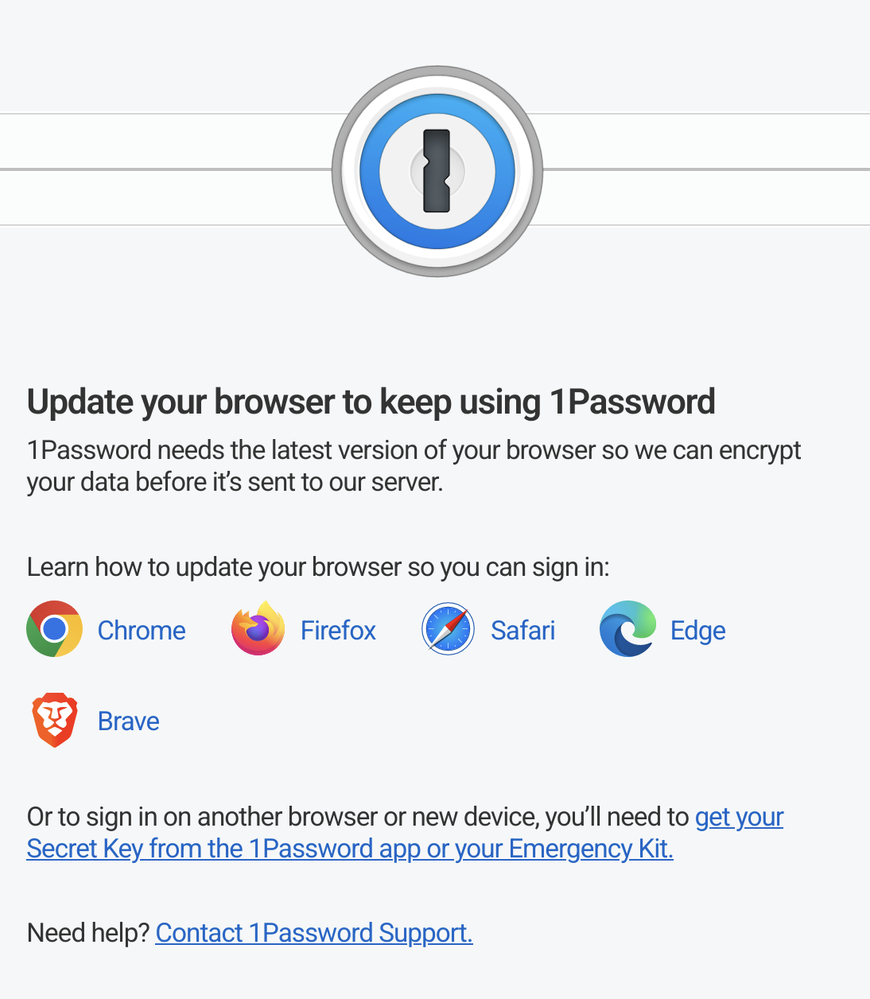This screenshot has width=870, height=999.
Task: Click the Chrome browser icon
Action: pos(54,629)
